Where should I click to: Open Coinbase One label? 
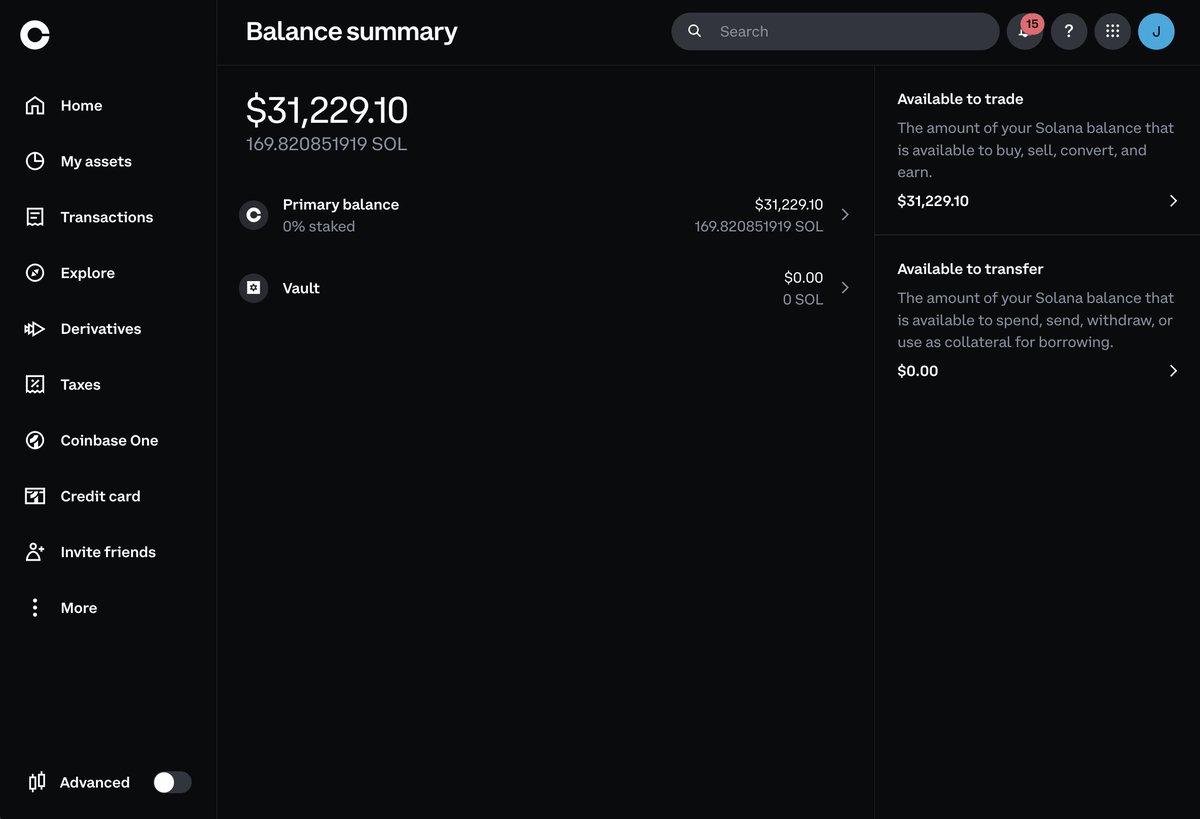109,440
